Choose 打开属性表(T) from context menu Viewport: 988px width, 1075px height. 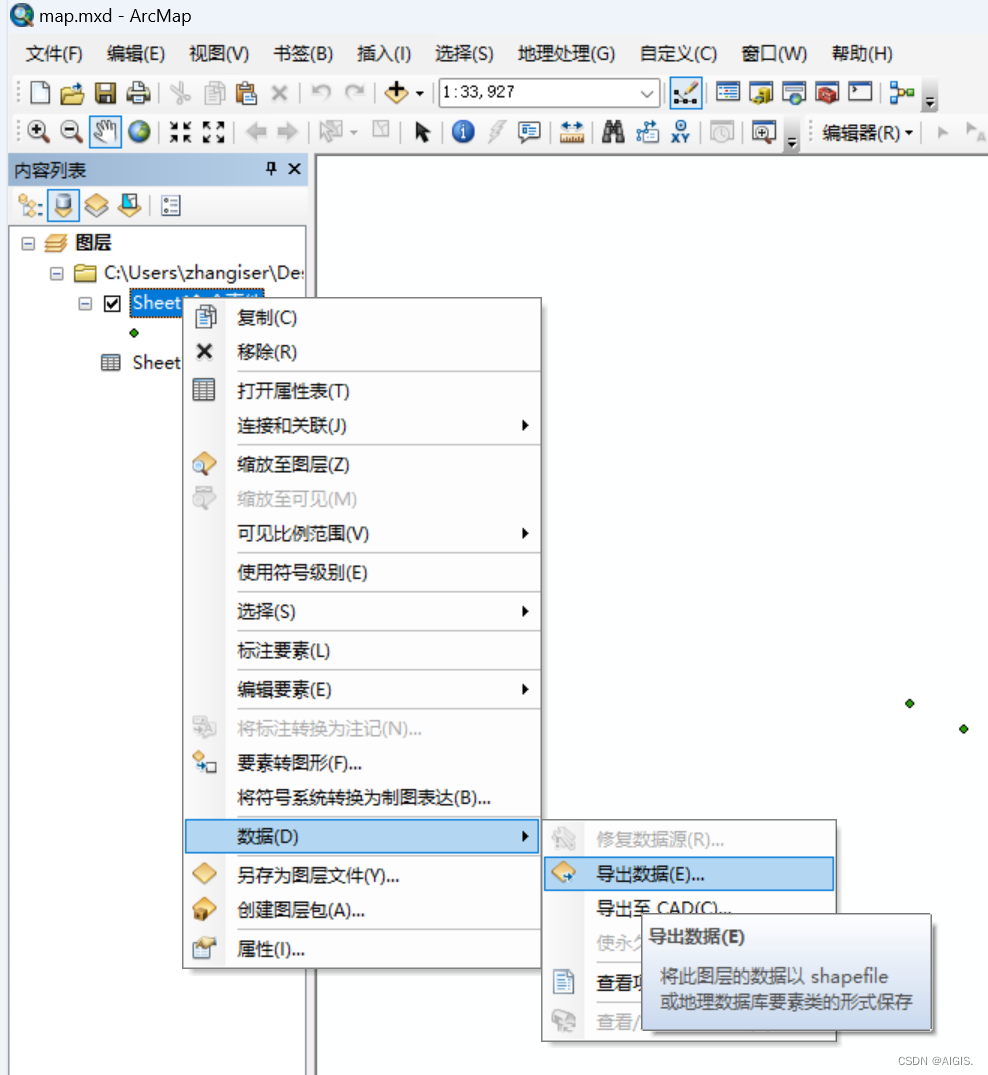pyautogui.click(x=363, y=391)
